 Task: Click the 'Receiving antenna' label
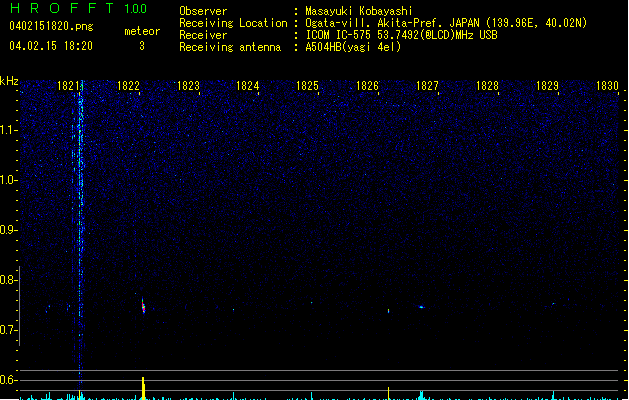pos(230,47)
